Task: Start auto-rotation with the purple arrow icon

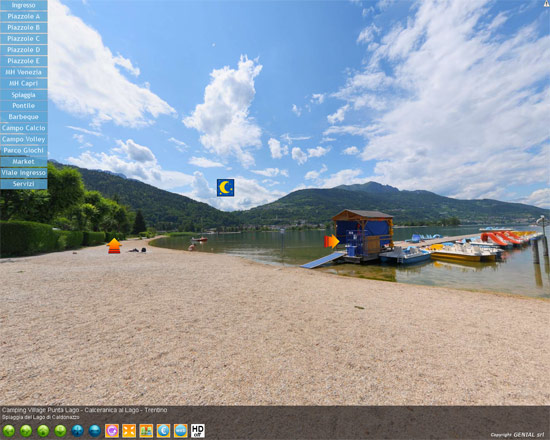Action: coord(112,431)
